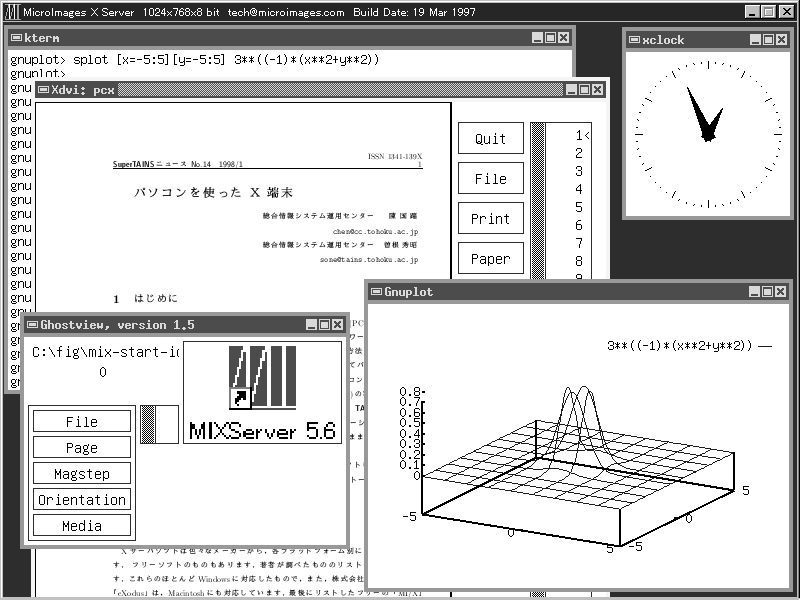Click the plot legend 3**((-1)*(x**2+y**2))

coord(680,345)
